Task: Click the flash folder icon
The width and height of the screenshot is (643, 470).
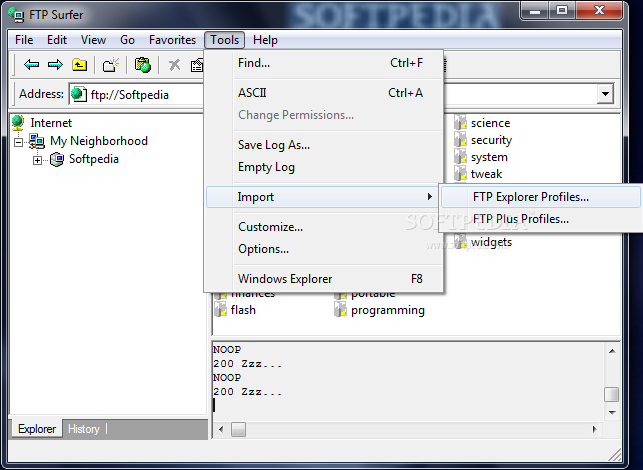Action: [x=220, y=310]
